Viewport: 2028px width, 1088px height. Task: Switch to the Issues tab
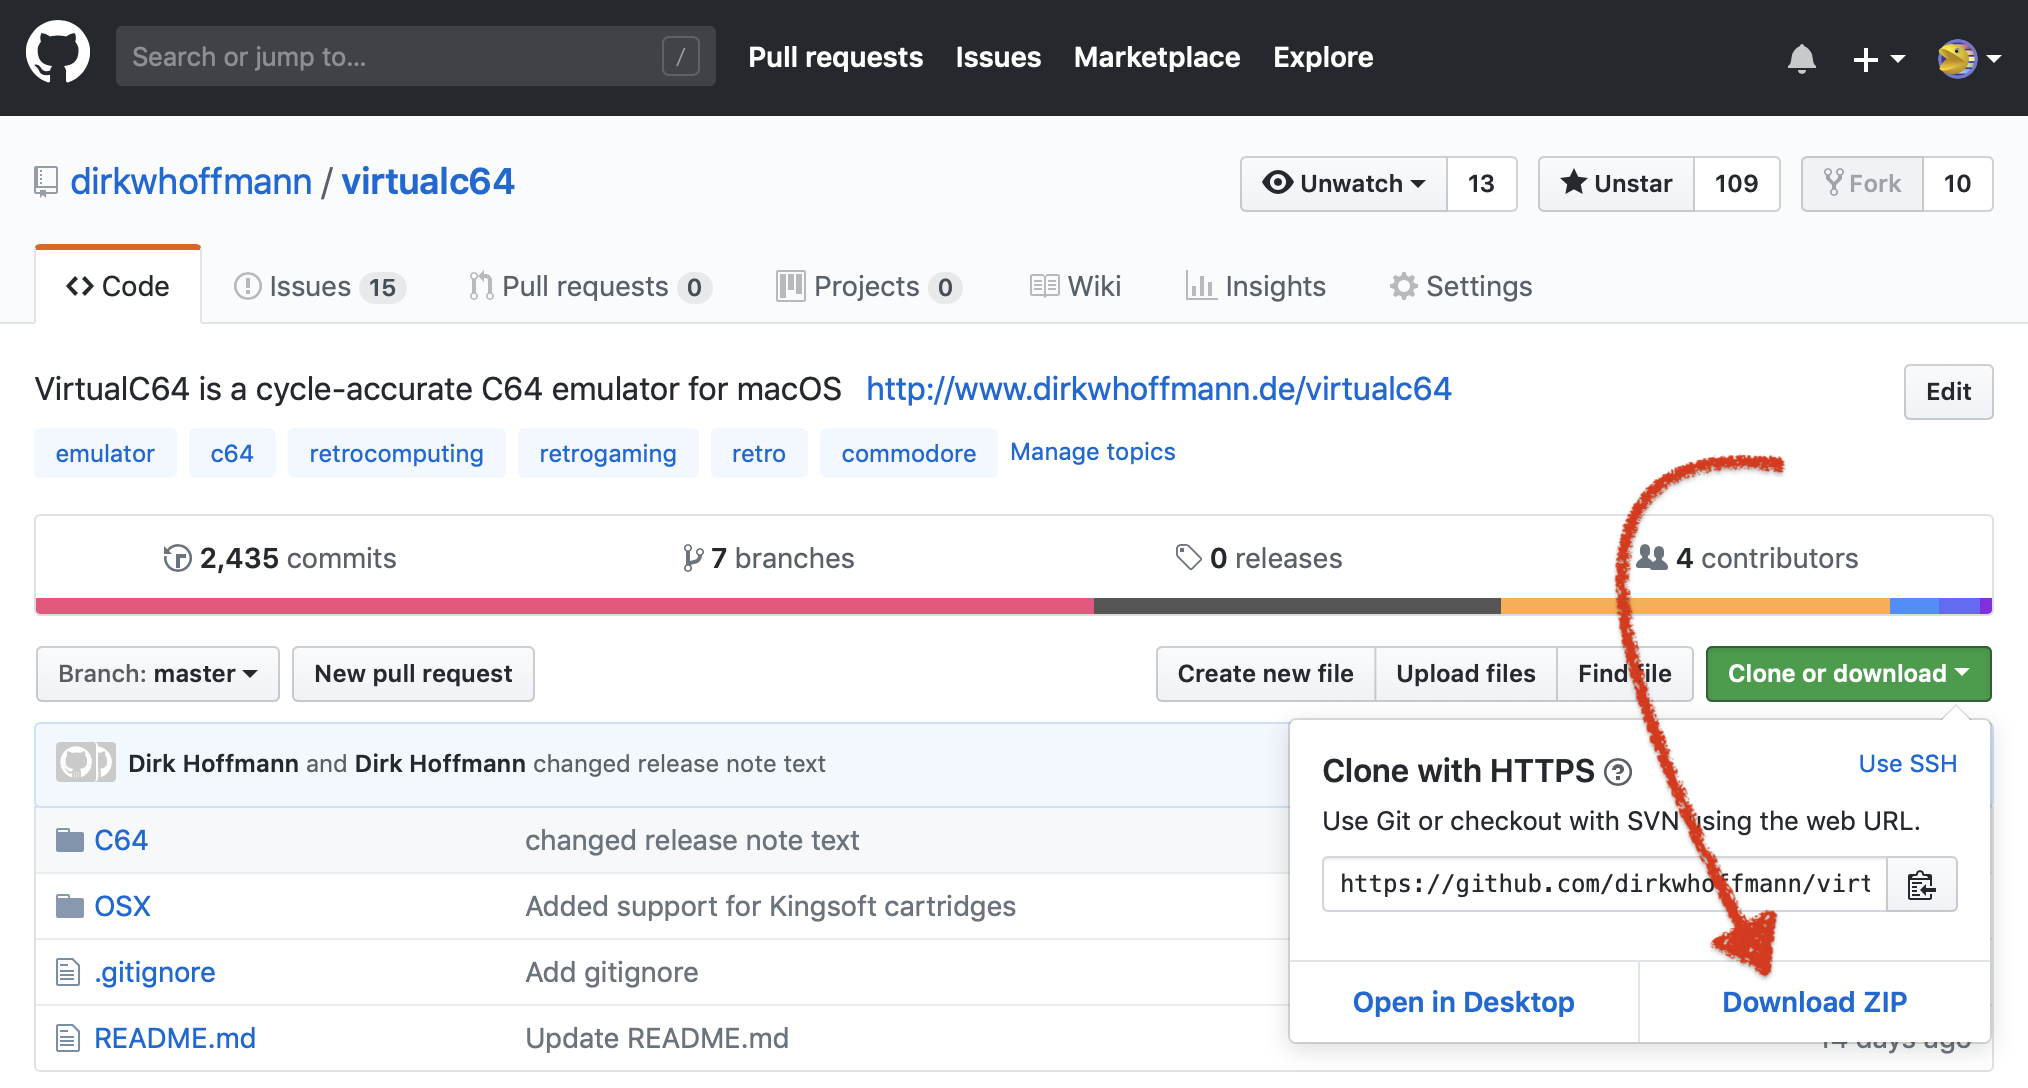pyautogui.click(x=319, y=287)
